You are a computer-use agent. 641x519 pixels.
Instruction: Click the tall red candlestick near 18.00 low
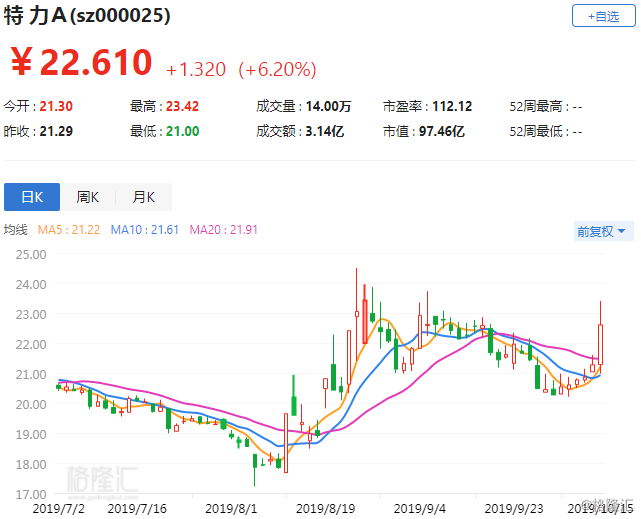(286, 443)
